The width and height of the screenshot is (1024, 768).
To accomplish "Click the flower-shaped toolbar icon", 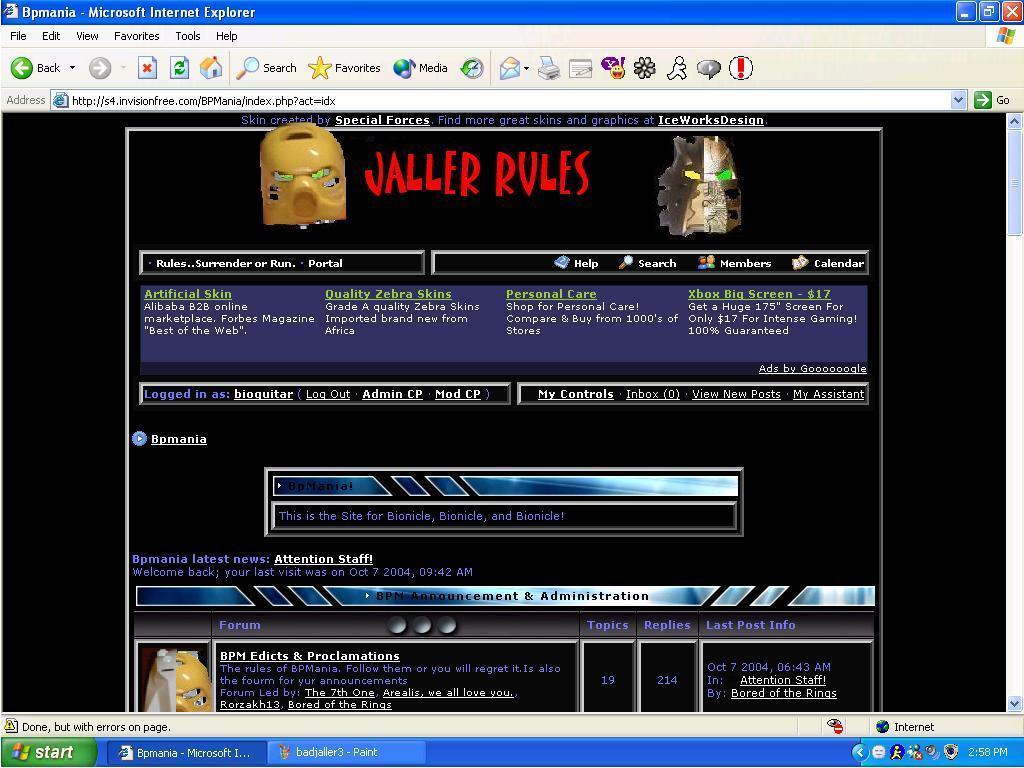I will pos(645,68).
